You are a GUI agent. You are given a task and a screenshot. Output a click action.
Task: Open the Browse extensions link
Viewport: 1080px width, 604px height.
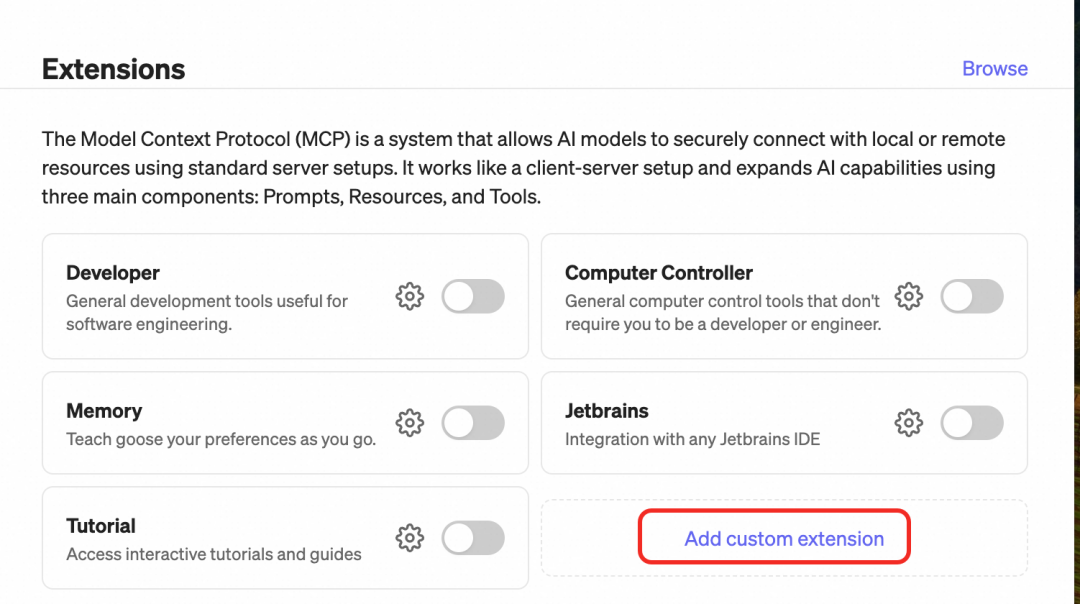[x=994, y=68]
